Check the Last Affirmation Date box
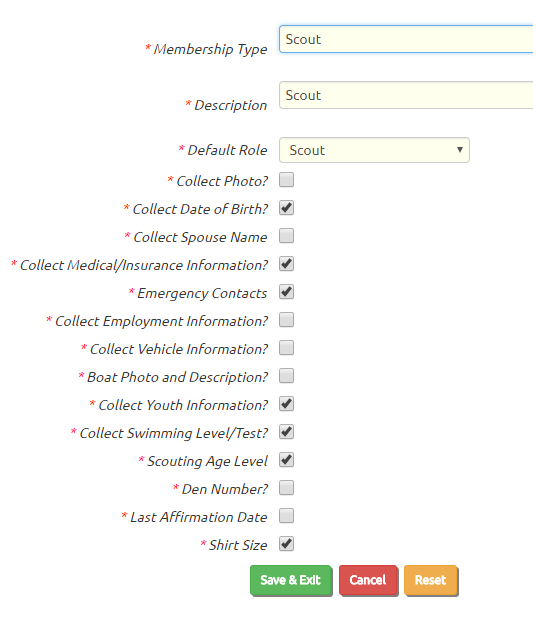 [286, 516]
